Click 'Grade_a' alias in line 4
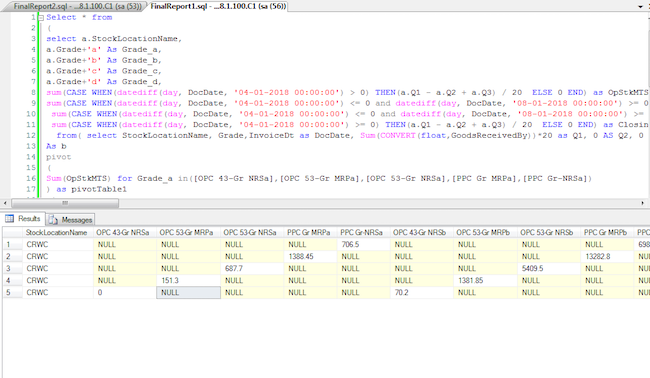 139,50
